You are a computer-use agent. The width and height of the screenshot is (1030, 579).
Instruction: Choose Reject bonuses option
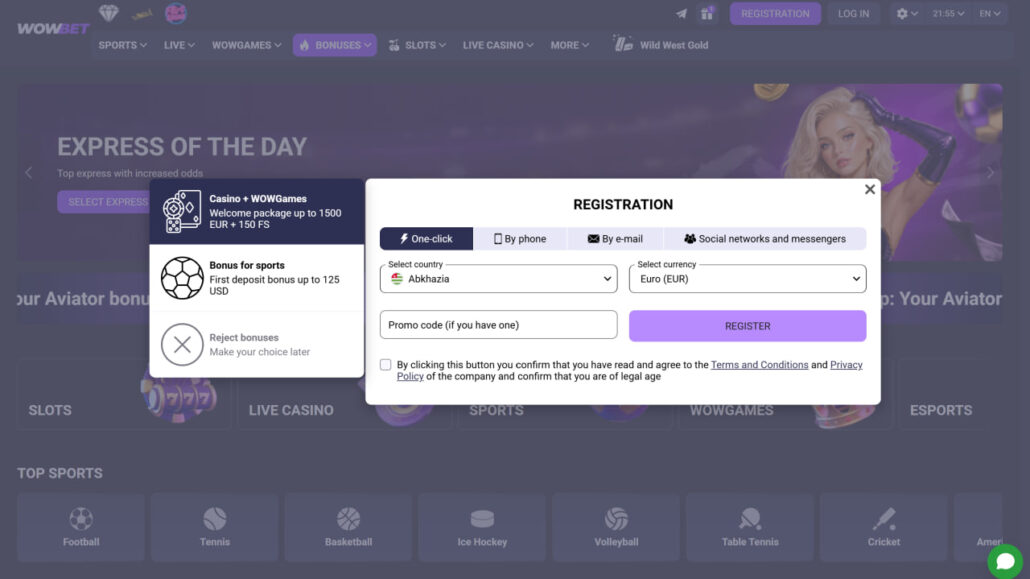coord(257,344)
